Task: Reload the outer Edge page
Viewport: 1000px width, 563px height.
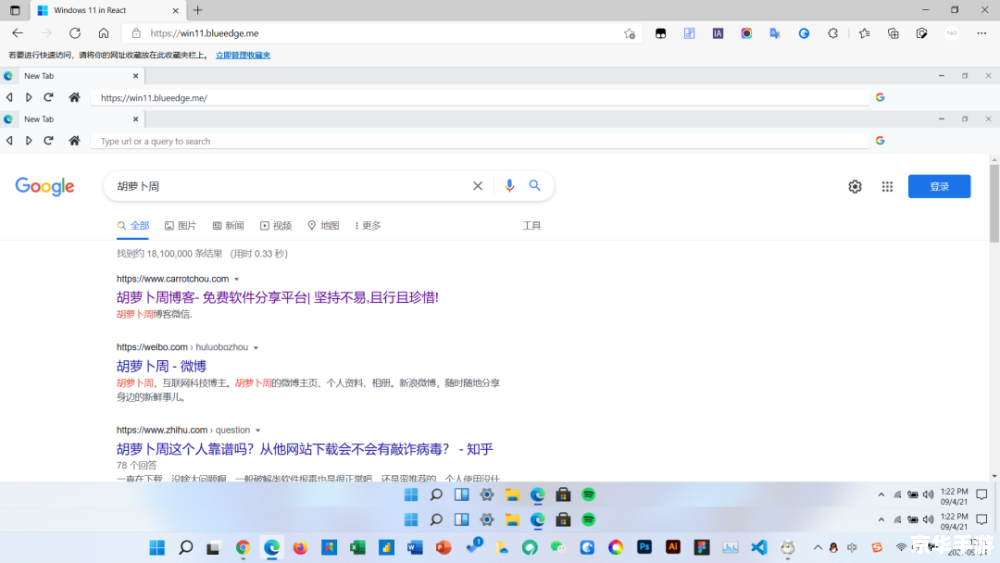Action: [75, 33]
